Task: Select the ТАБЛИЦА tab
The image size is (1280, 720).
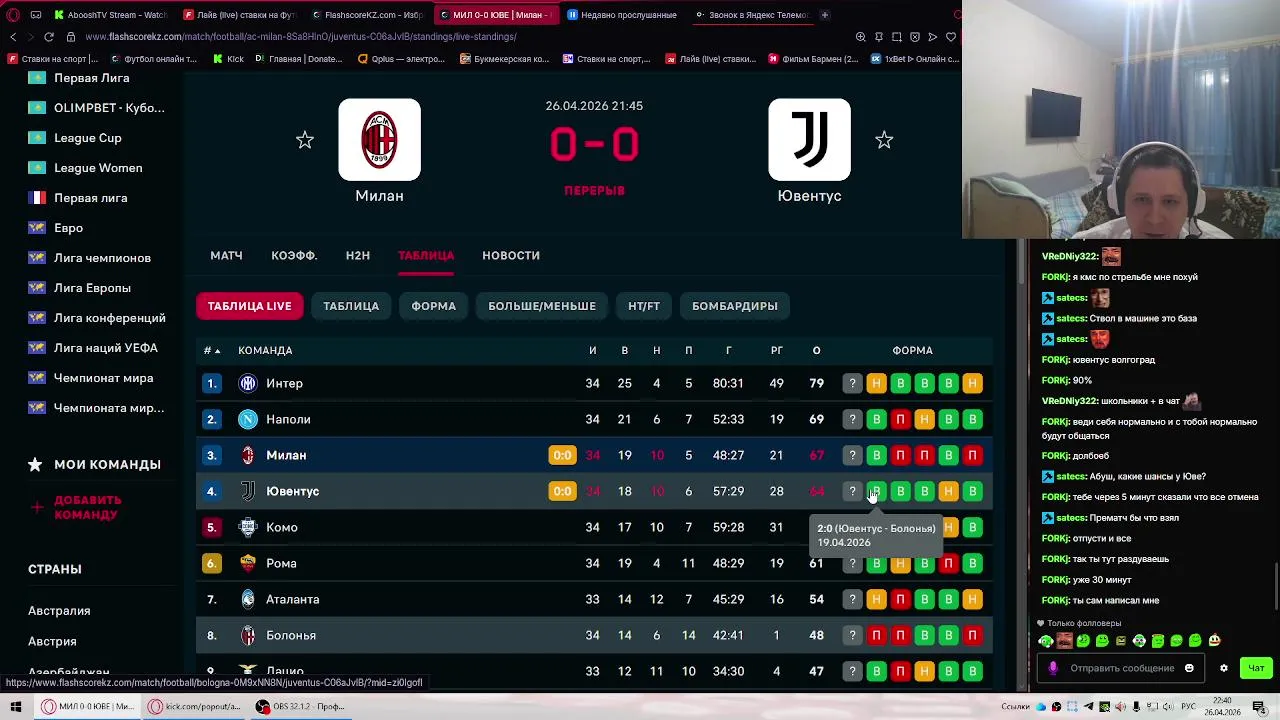Action: pyautogui.click(x=426, y=255)
